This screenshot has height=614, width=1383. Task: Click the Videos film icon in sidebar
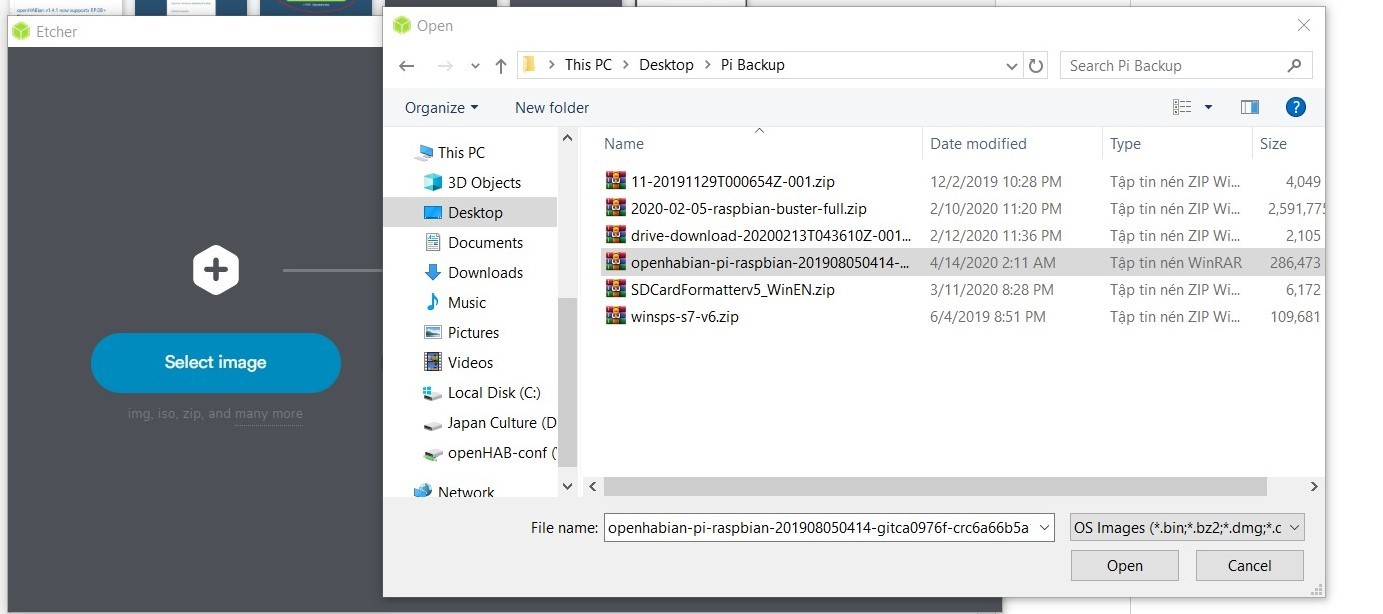pos(433,362)
